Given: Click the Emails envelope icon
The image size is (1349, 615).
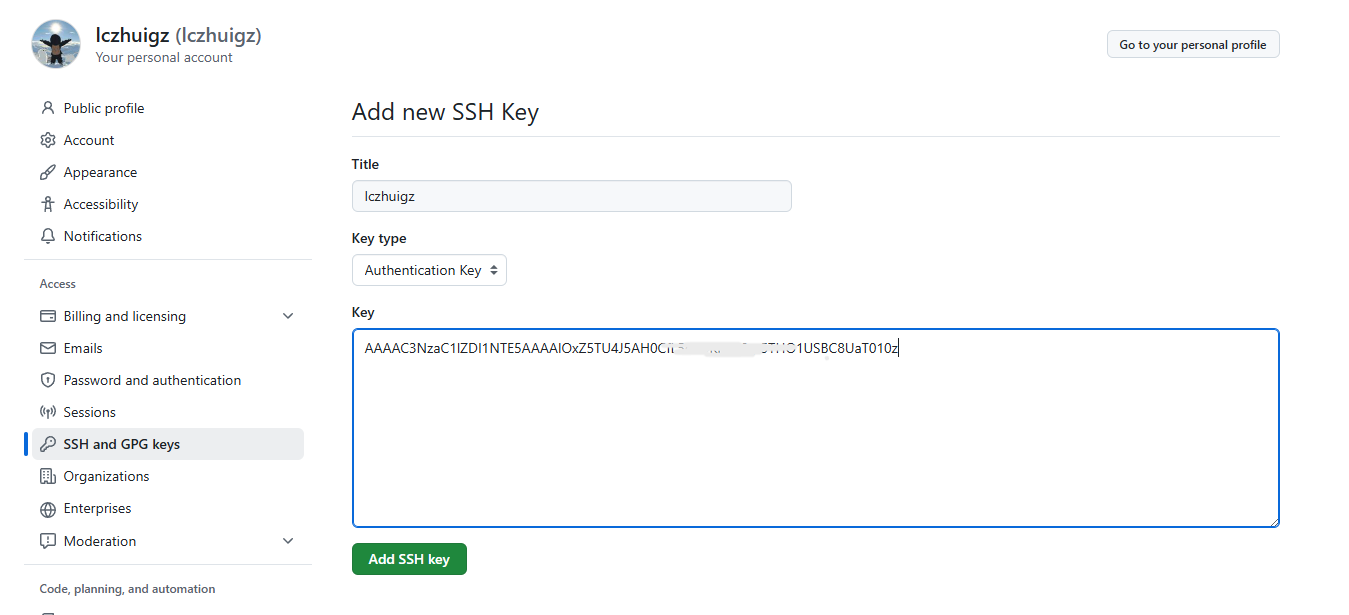Looking at the screenshot, I should click(48, 348).
